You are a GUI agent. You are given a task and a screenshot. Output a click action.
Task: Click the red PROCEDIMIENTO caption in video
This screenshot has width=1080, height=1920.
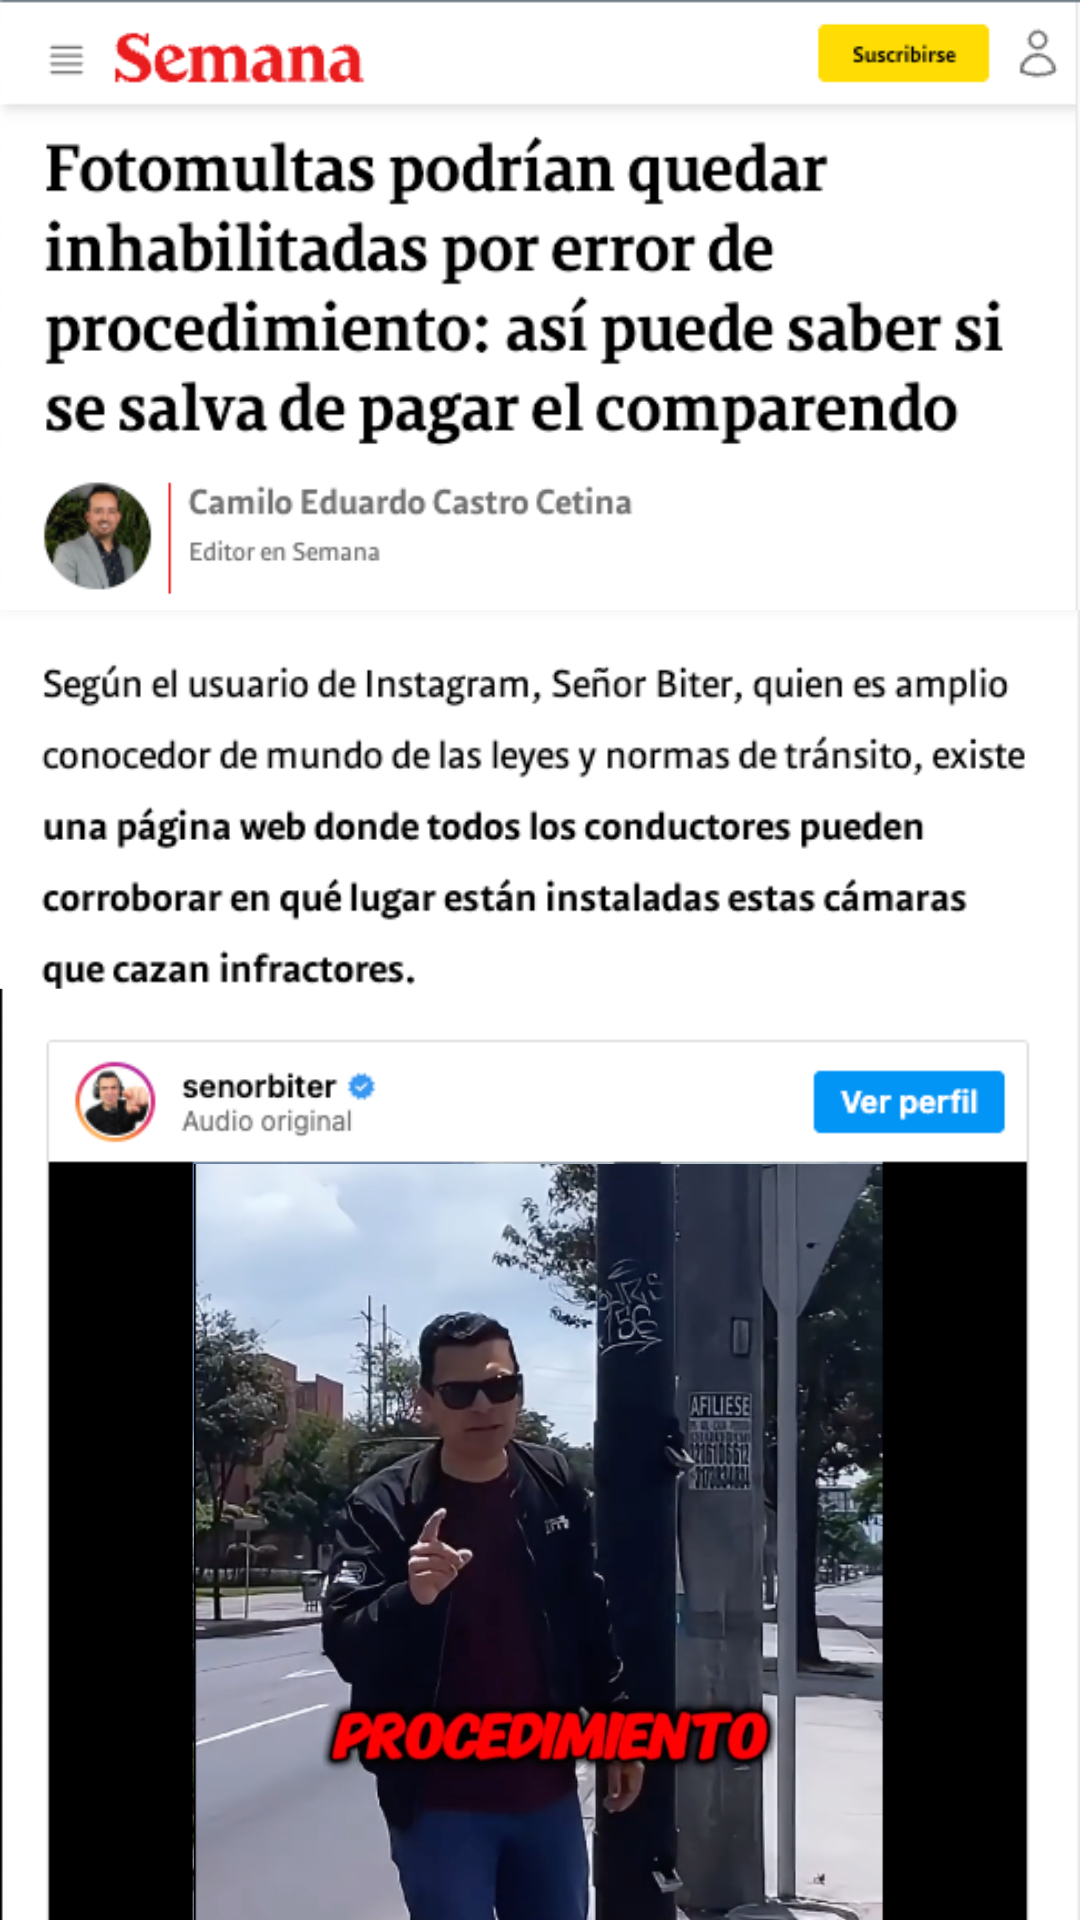tap(550, 1736)
